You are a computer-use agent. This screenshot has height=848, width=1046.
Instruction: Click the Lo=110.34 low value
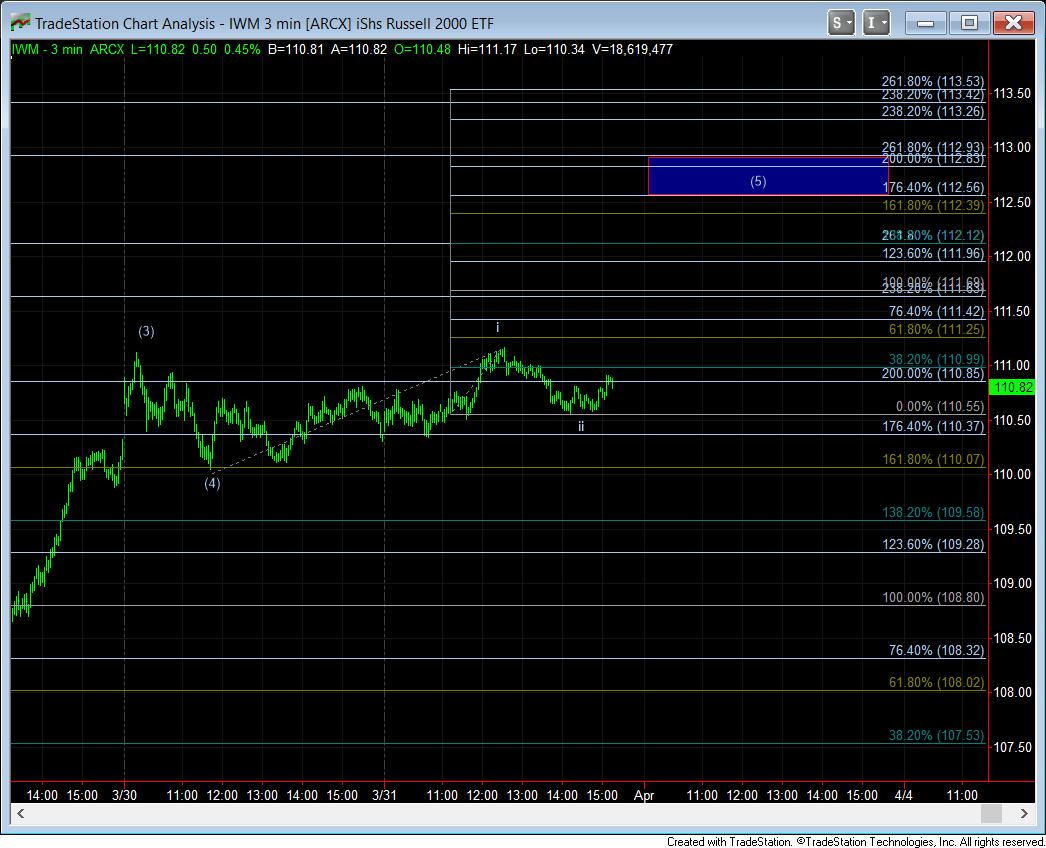coord(554,49)
